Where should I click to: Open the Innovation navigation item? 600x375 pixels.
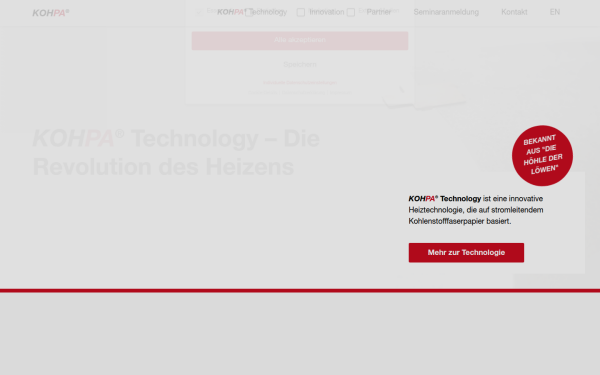[x=327, y=12]
